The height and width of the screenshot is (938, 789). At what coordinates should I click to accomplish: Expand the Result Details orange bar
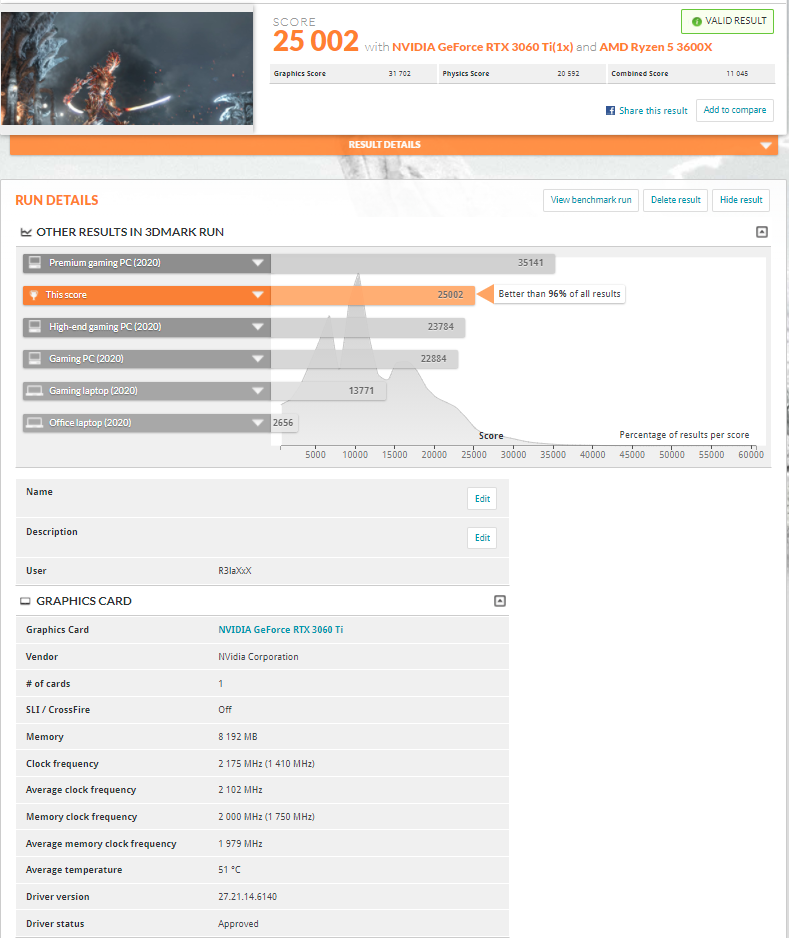tap(394, 145)
